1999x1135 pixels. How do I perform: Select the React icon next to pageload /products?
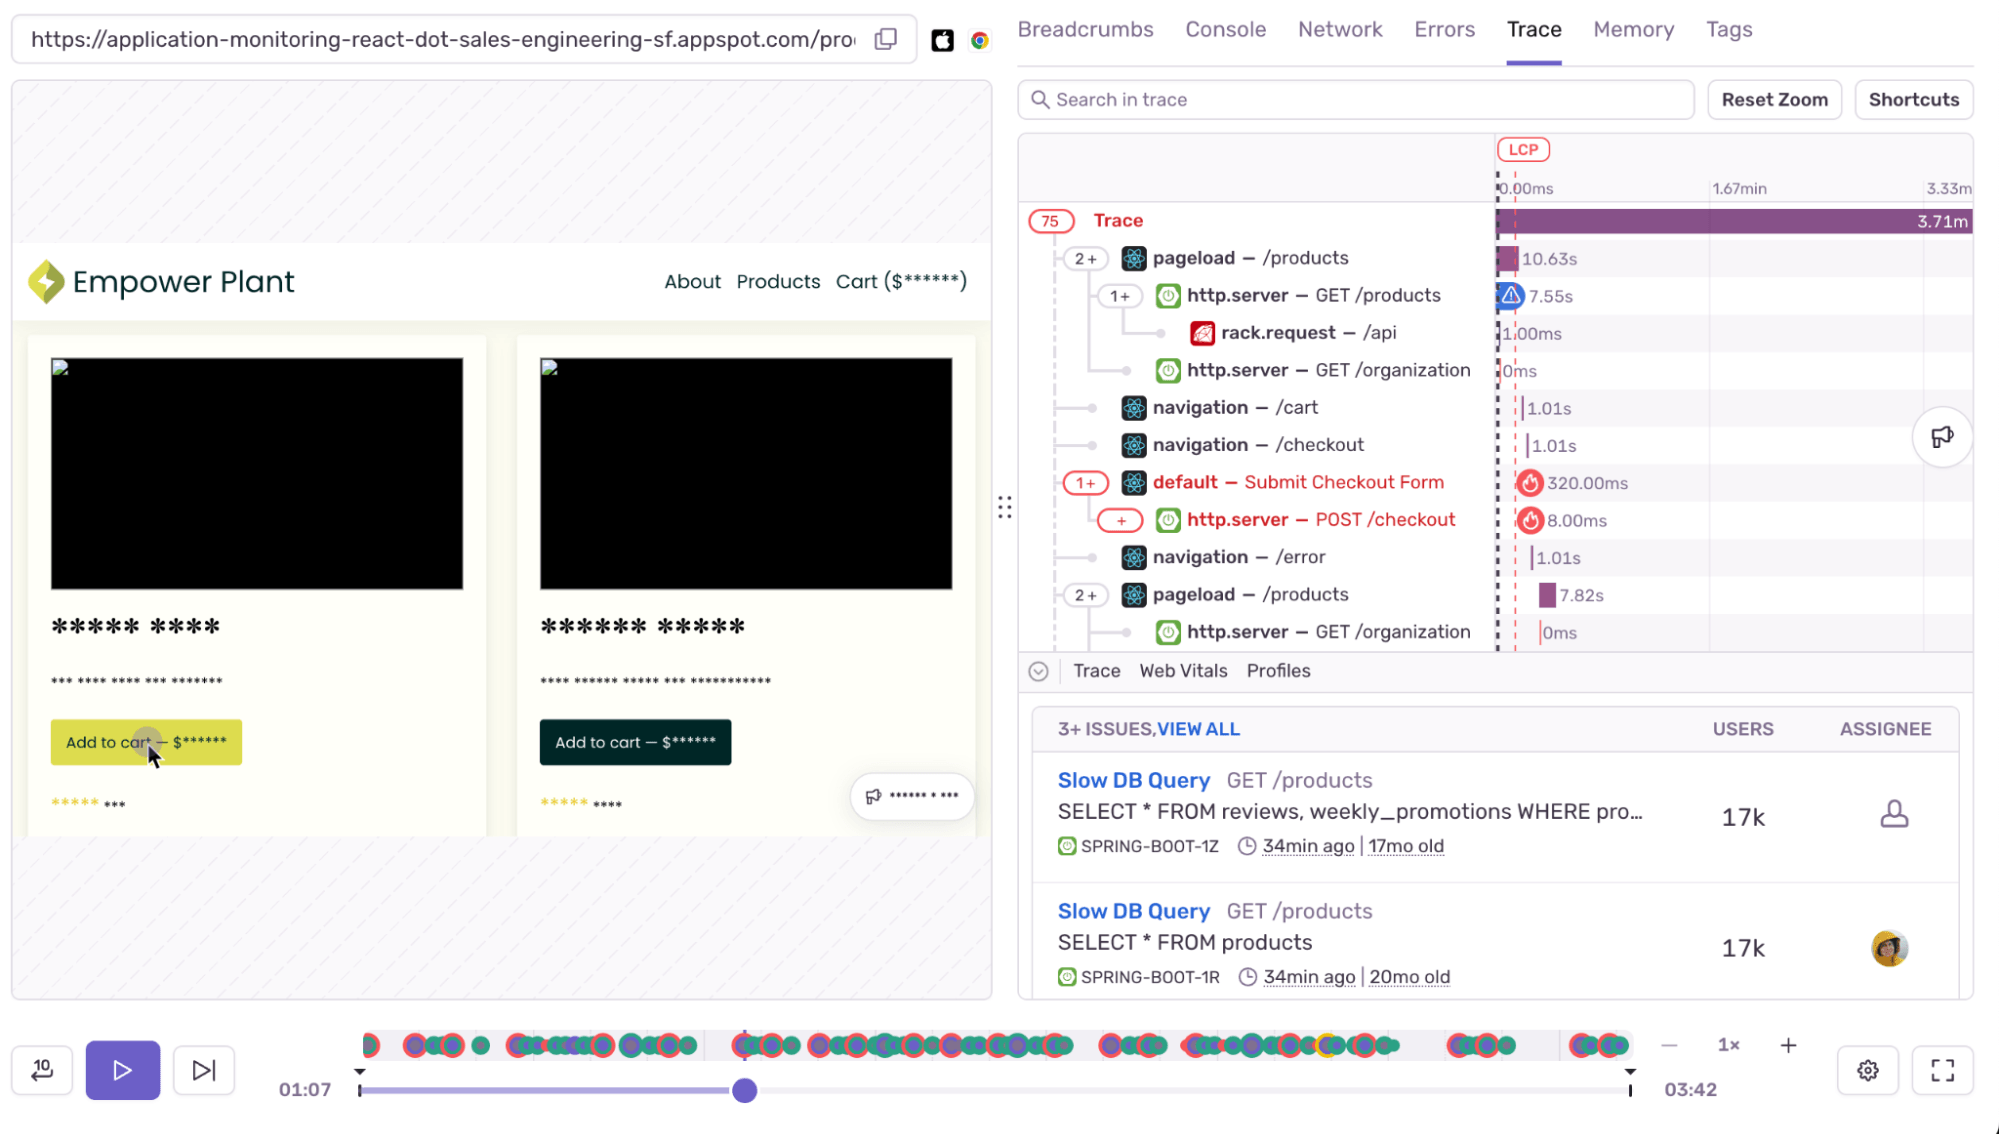point(1133,257)
